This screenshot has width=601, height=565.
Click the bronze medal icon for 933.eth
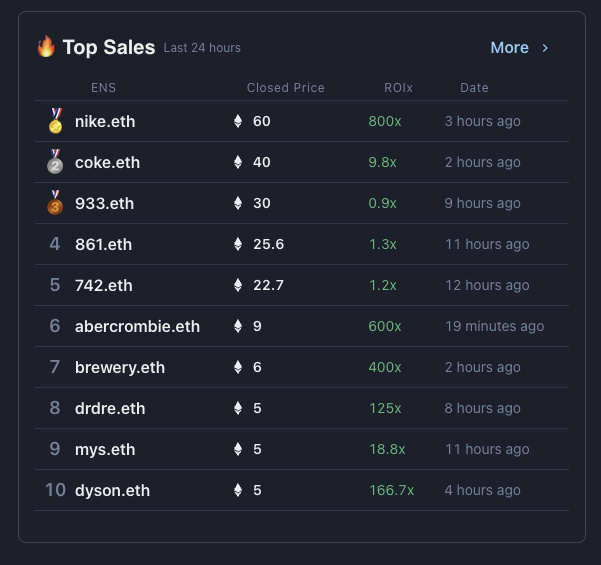click(x=55, y=203)
